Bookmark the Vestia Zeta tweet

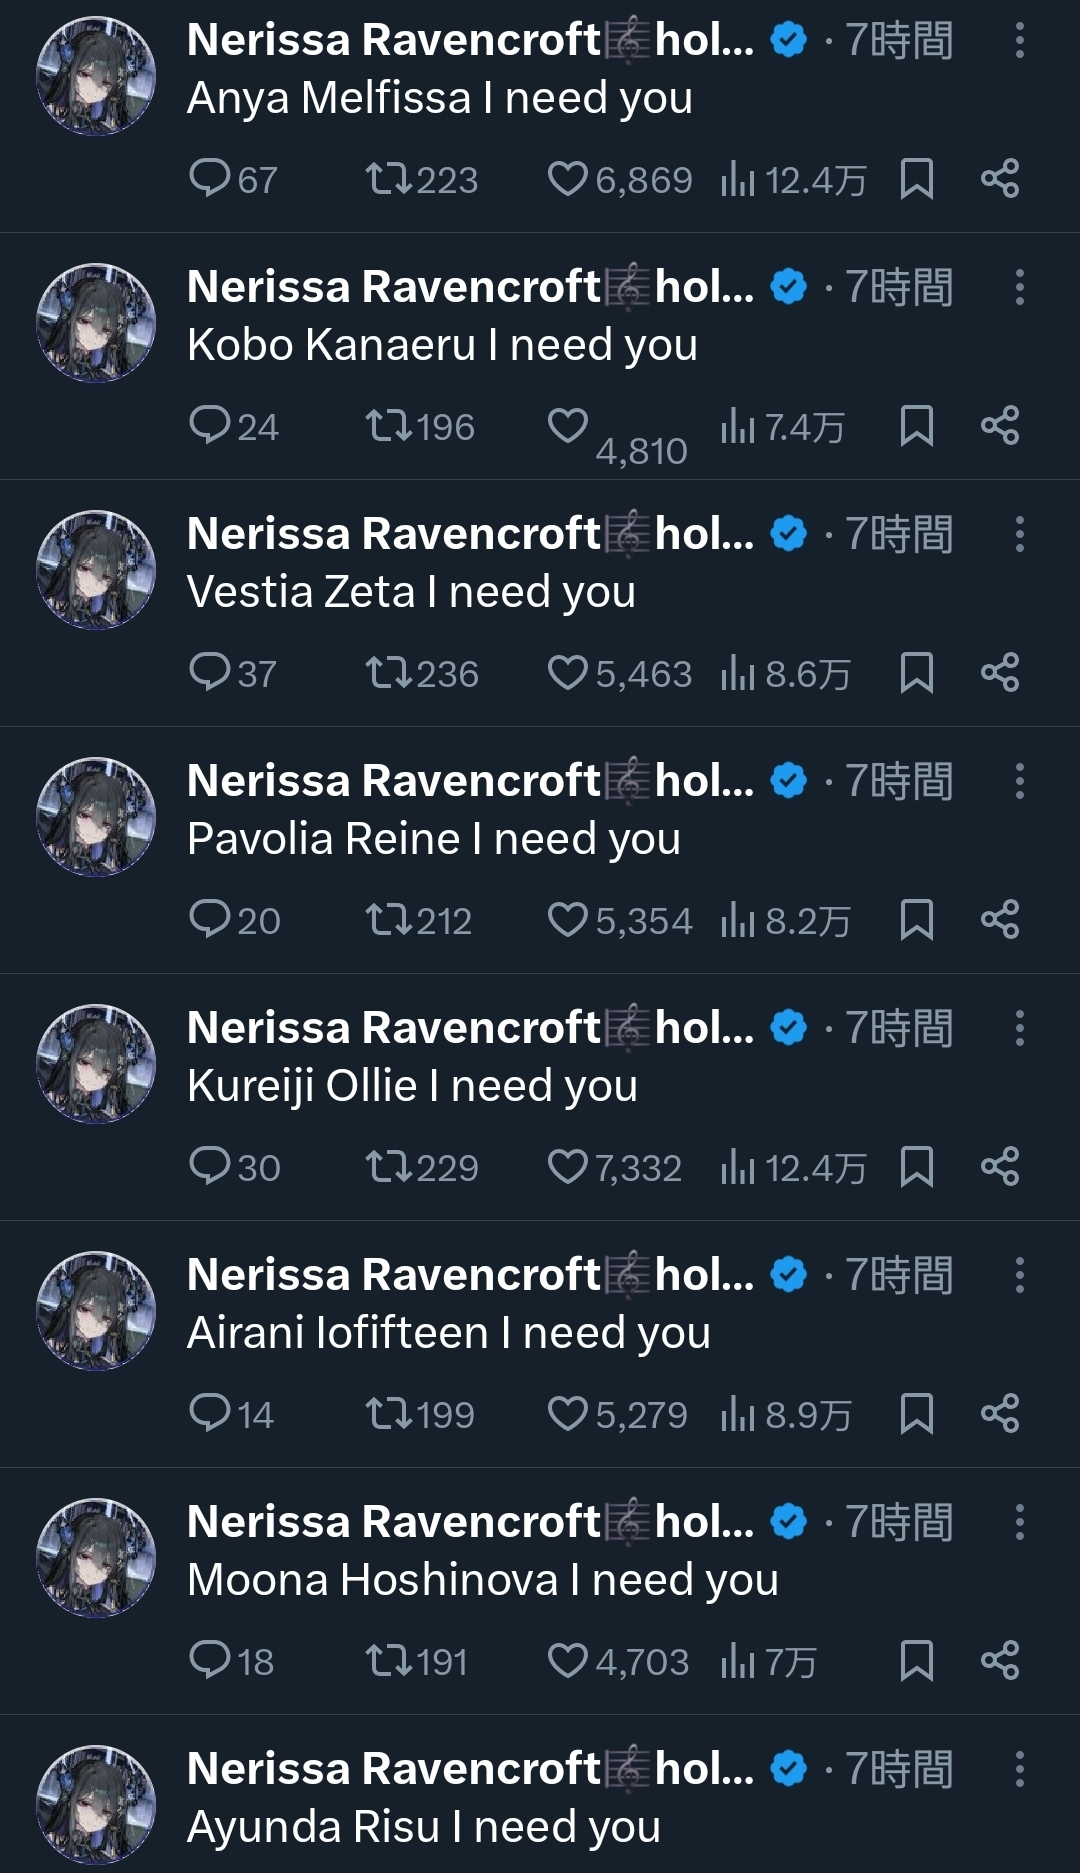point(916,673)
